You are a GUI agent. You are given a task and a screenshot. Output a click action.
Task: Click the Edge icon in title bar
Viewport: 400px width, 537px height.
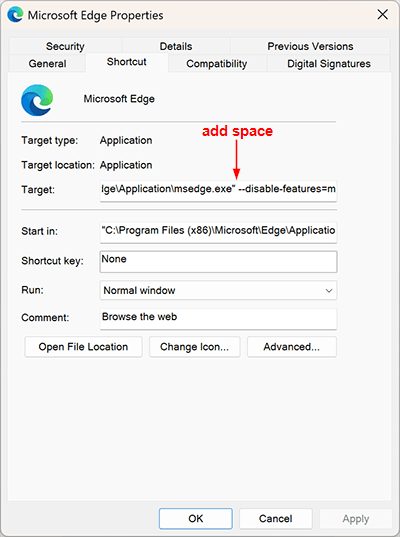pos(15,15)
